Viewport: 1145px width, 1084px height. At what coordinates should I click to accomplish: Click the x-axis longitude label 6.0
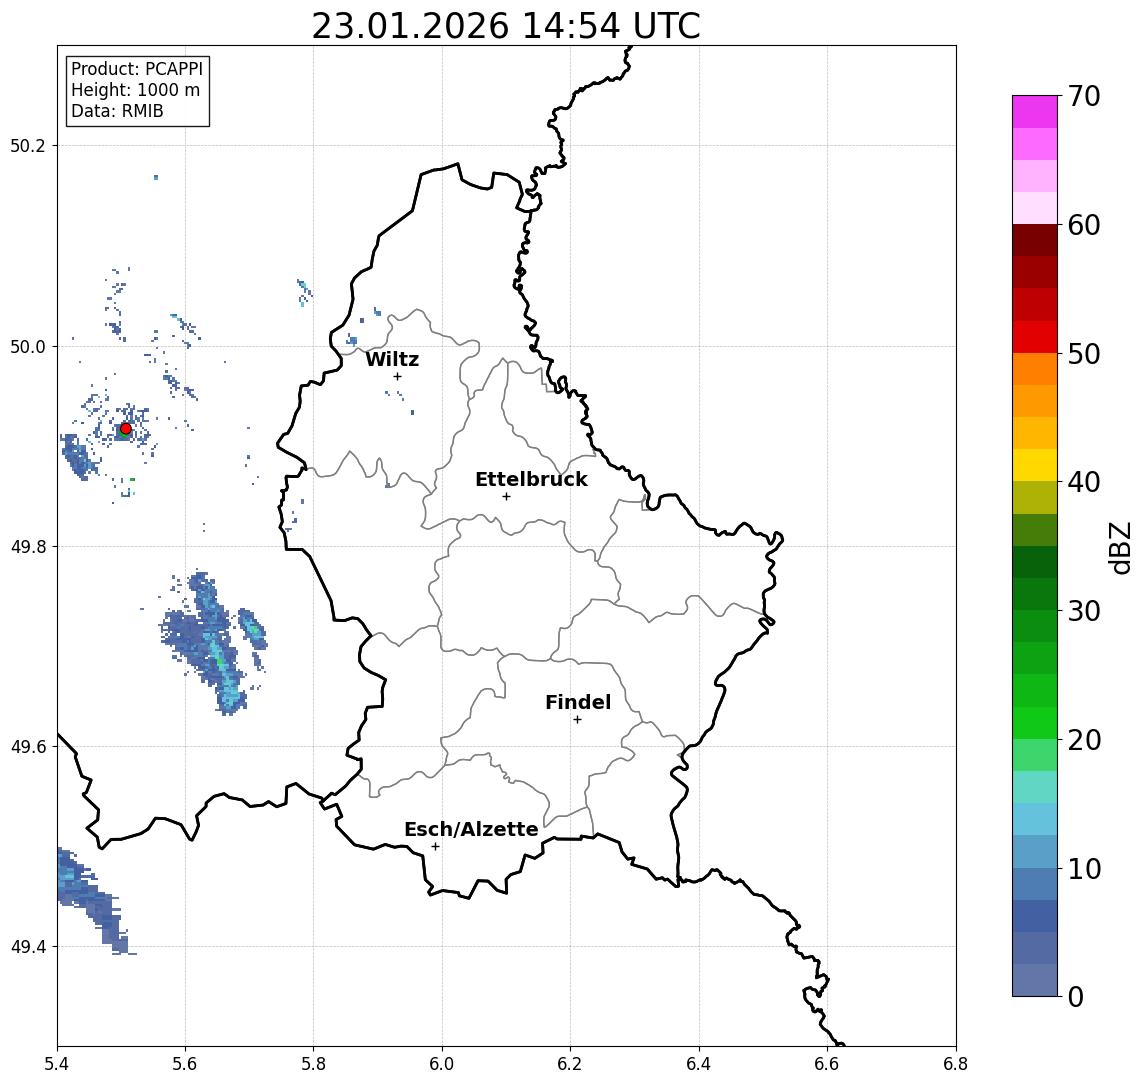coord(443,1064)
